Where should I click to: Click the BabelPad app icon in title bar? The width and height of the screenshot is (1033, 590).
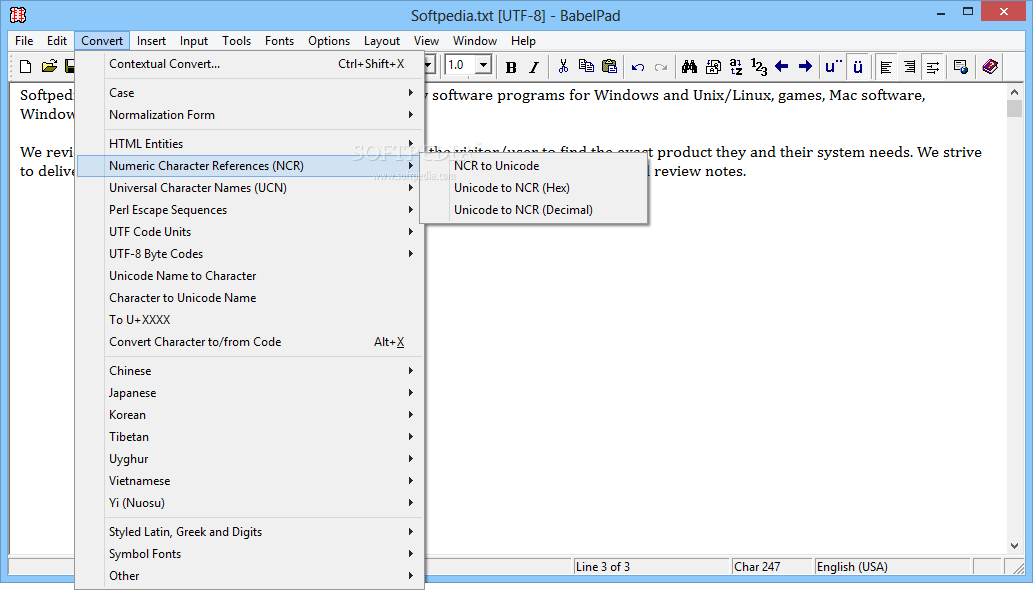18,14
